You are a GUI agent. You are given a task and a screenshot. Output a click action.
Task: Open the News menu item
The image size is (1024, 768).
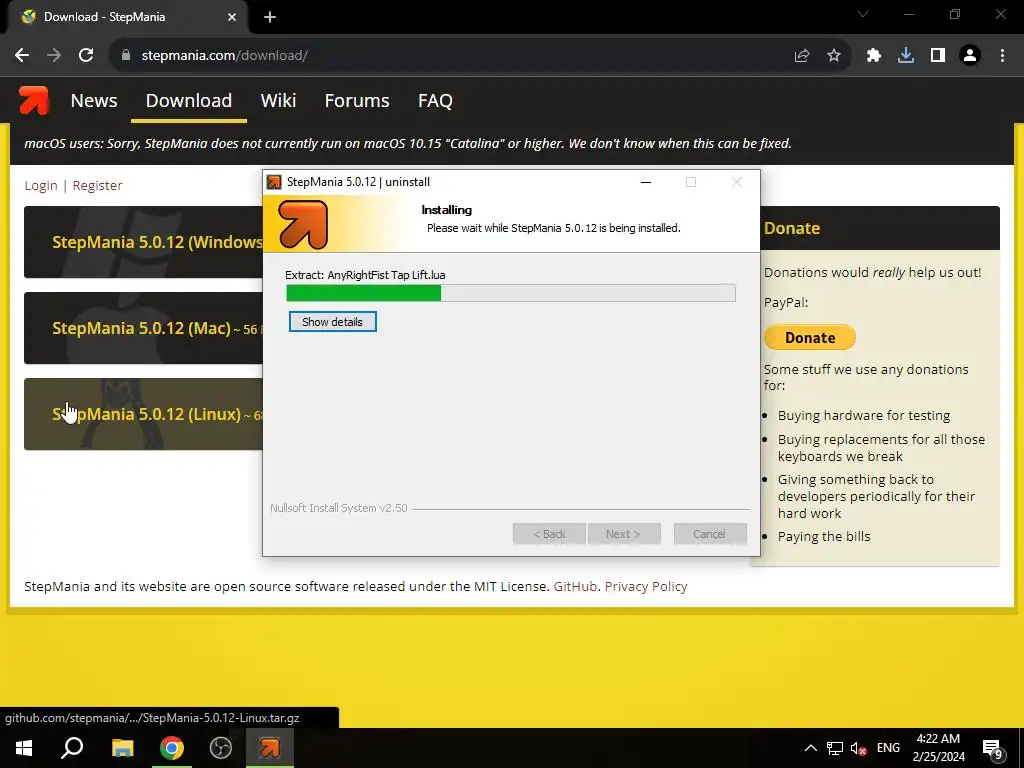pyautogui.click(x=94, y=101)
